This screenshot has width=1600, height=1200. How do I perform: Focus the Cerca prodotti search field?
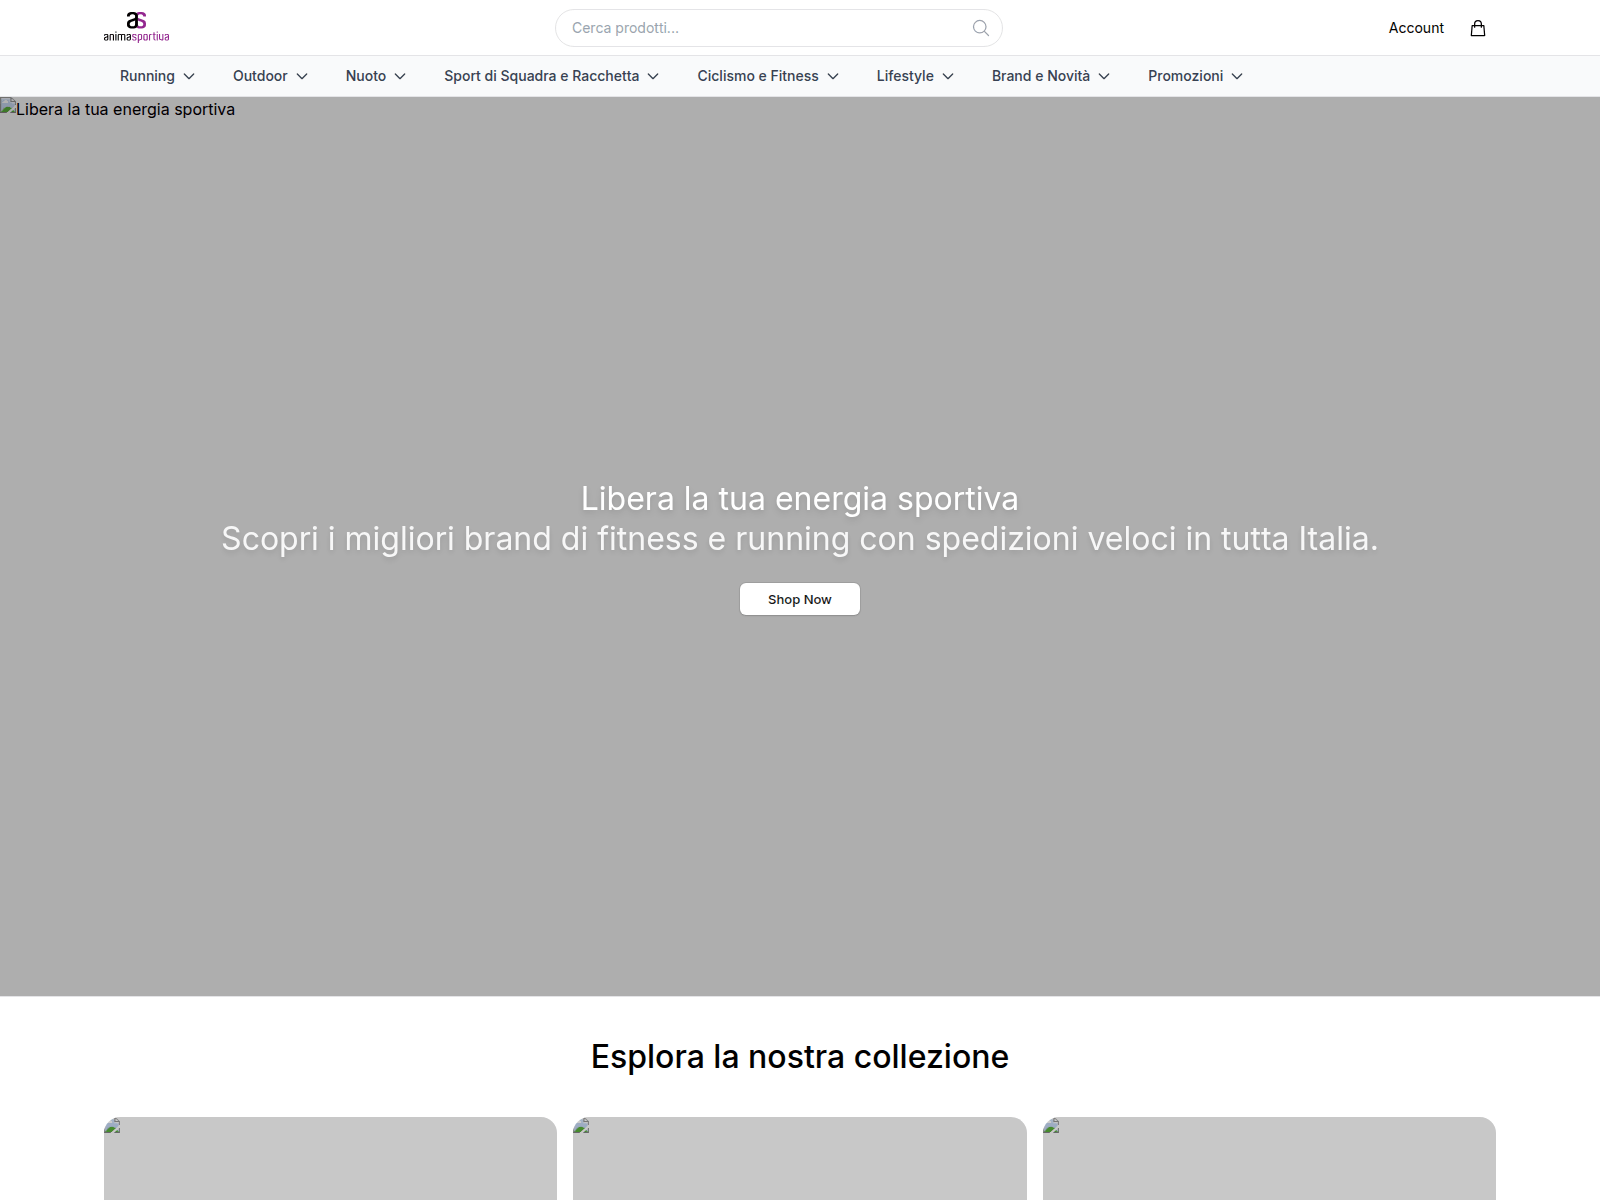[x=779, y=28]
